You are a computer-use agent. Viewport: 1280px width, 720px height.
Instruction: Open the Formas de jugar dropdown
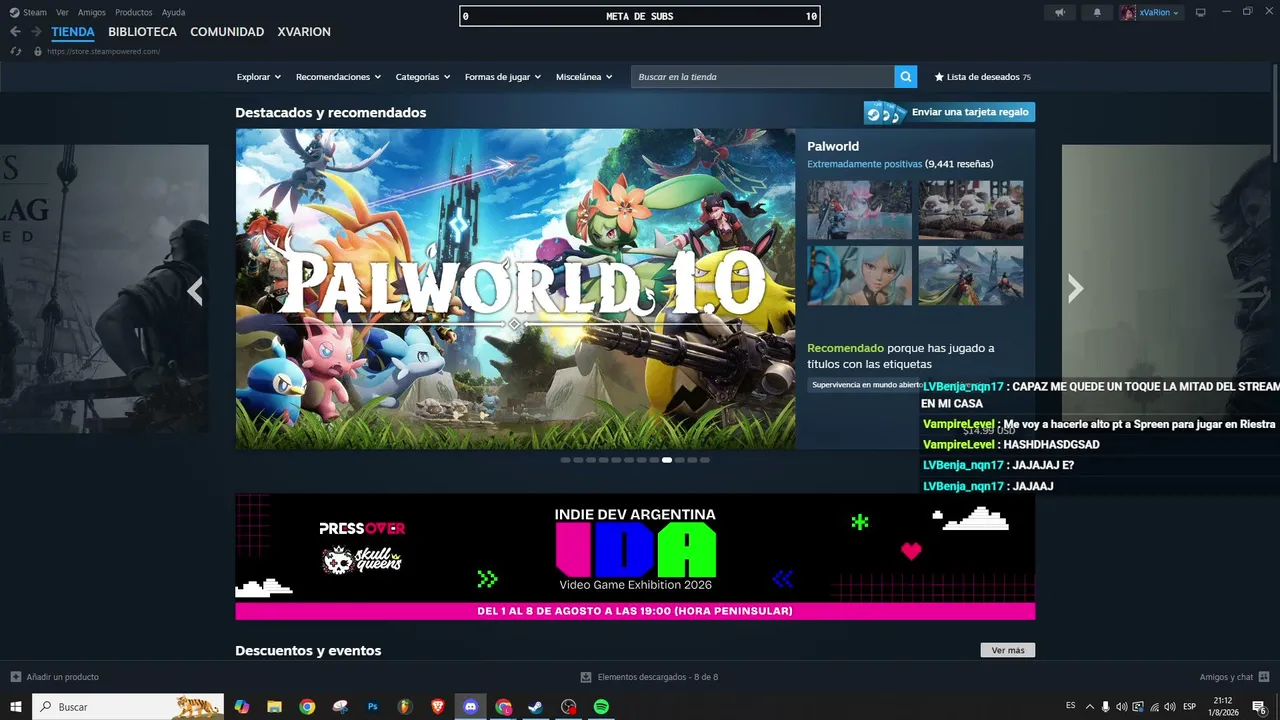(x=503, y=77)
